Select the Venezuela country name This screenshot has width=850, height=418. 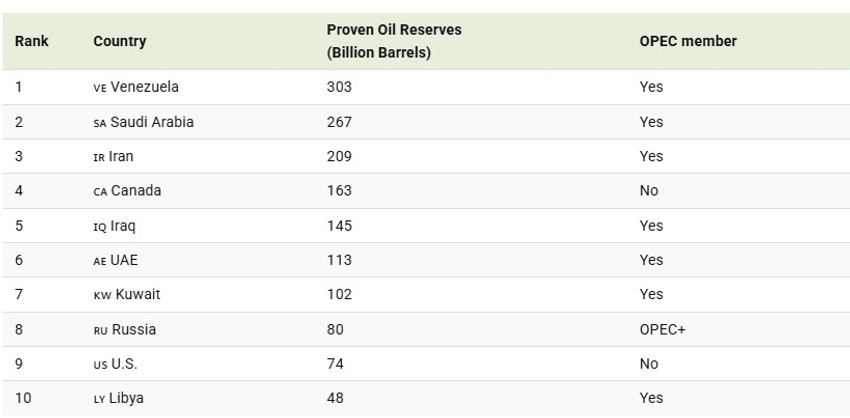(x=144, y=87)
